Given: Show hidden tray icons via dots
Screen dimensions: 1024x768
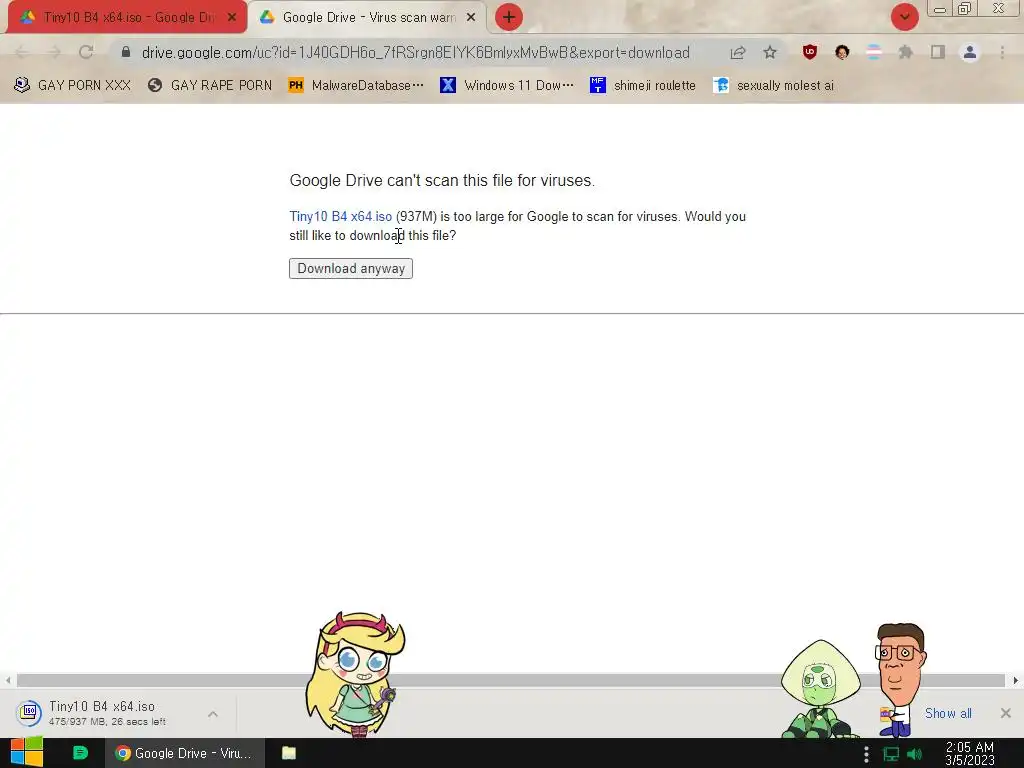Looking at the screenshot, I should 866,754.
